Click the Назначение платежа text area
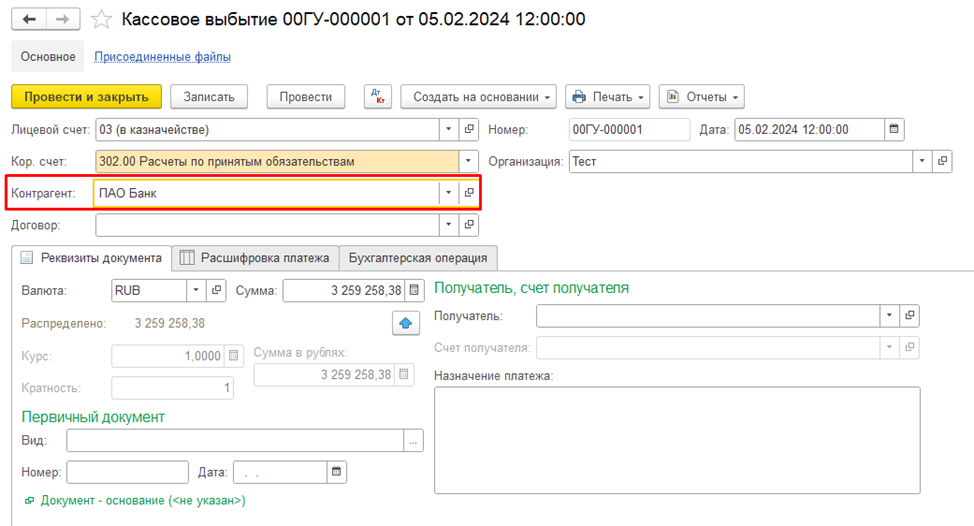 [677, 440]
